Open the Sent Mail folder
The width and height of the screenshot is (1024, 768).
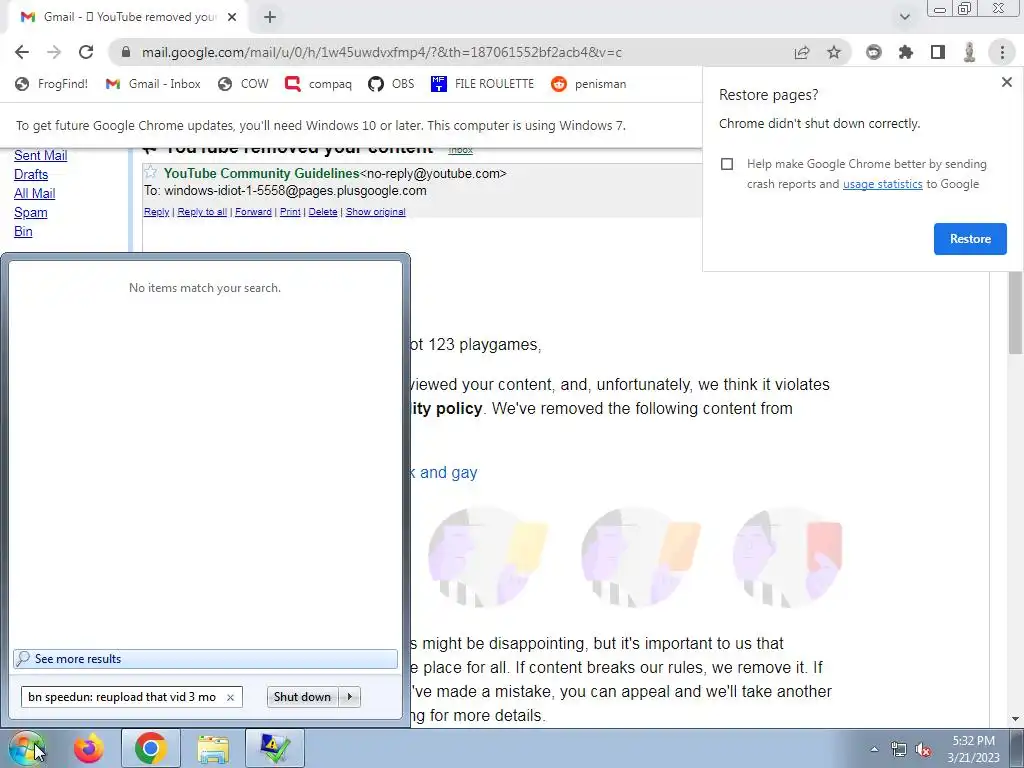(x=40, y=155)
